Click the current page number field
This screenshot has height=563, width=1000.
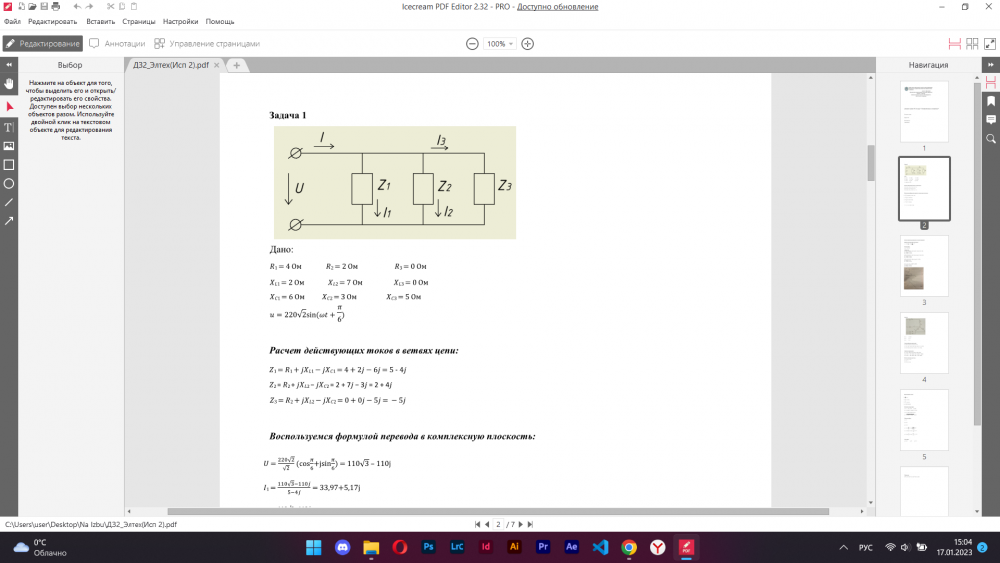pyautogui.click(x=498, y=524)
